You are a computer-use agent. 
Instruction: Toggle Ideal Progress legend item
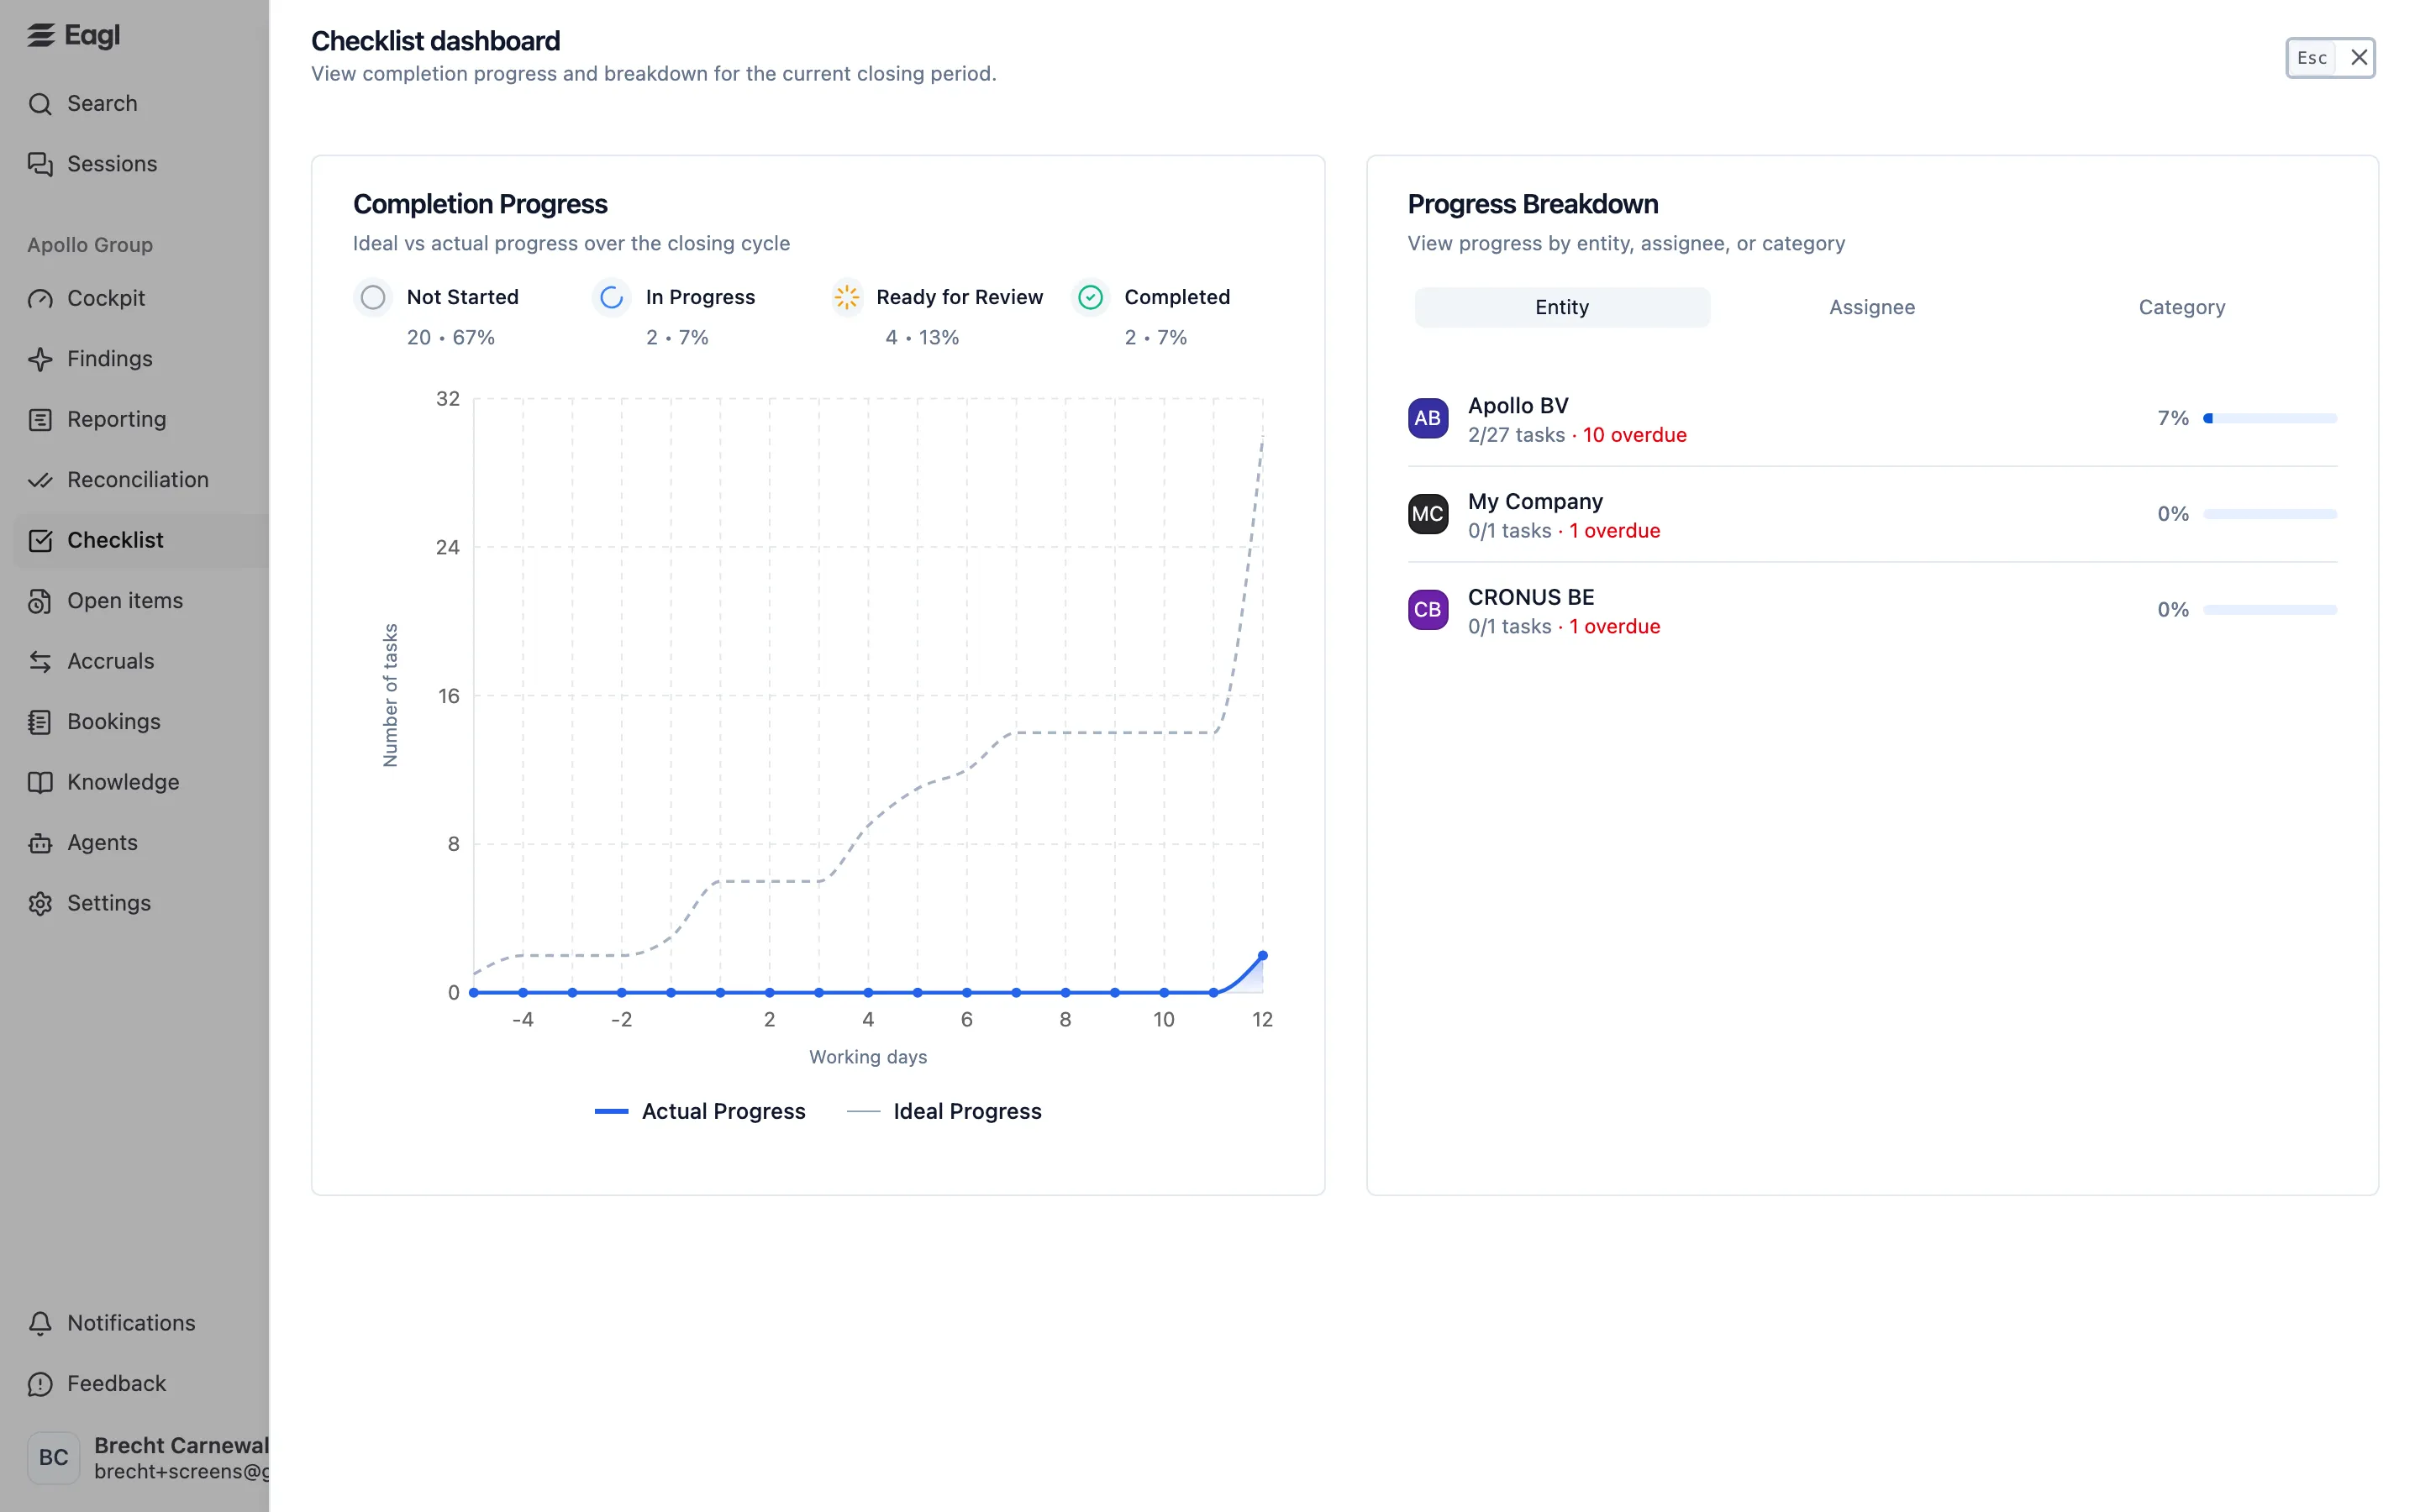tap(944, 1112)
